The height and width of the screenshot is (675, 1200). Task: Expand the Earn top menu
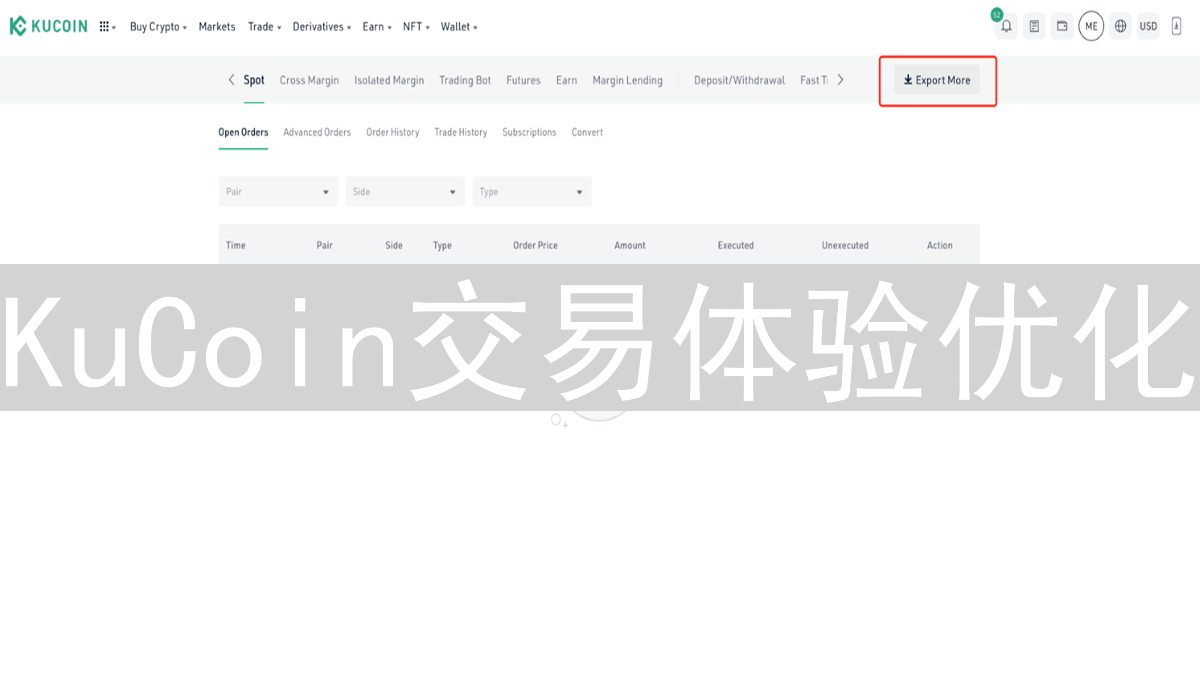pos(376,27)
